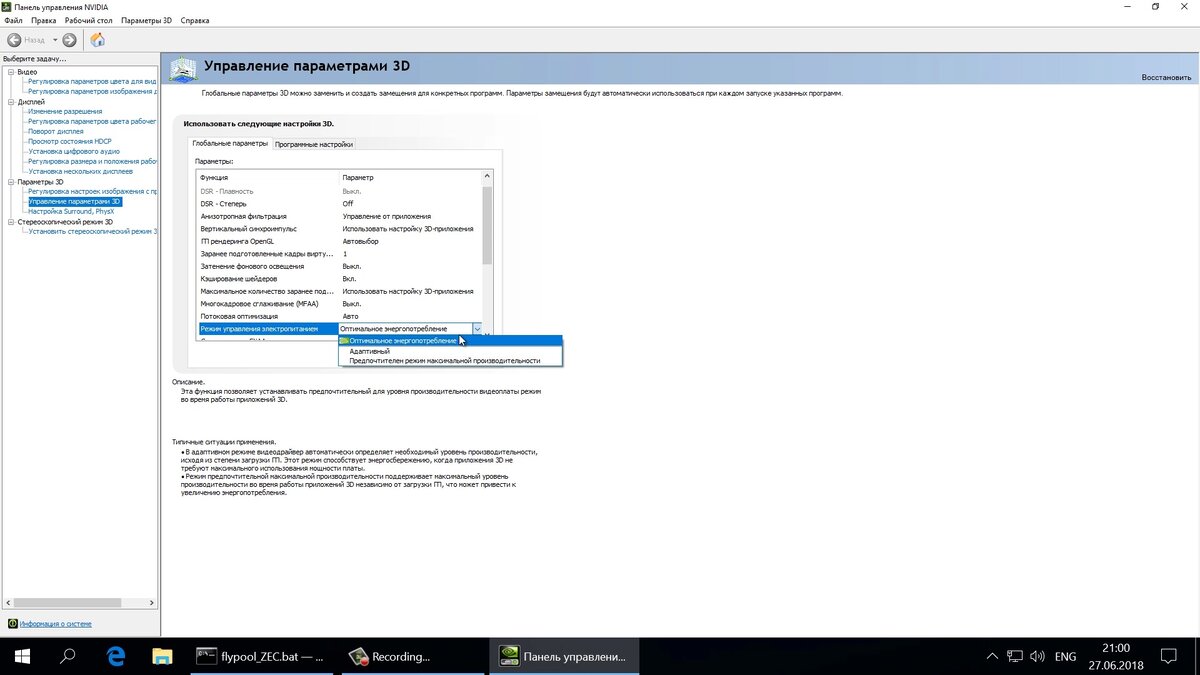Screen dimensions: 1200x675
Task: Click the Восстановить button
Action: pos(1166,78)
